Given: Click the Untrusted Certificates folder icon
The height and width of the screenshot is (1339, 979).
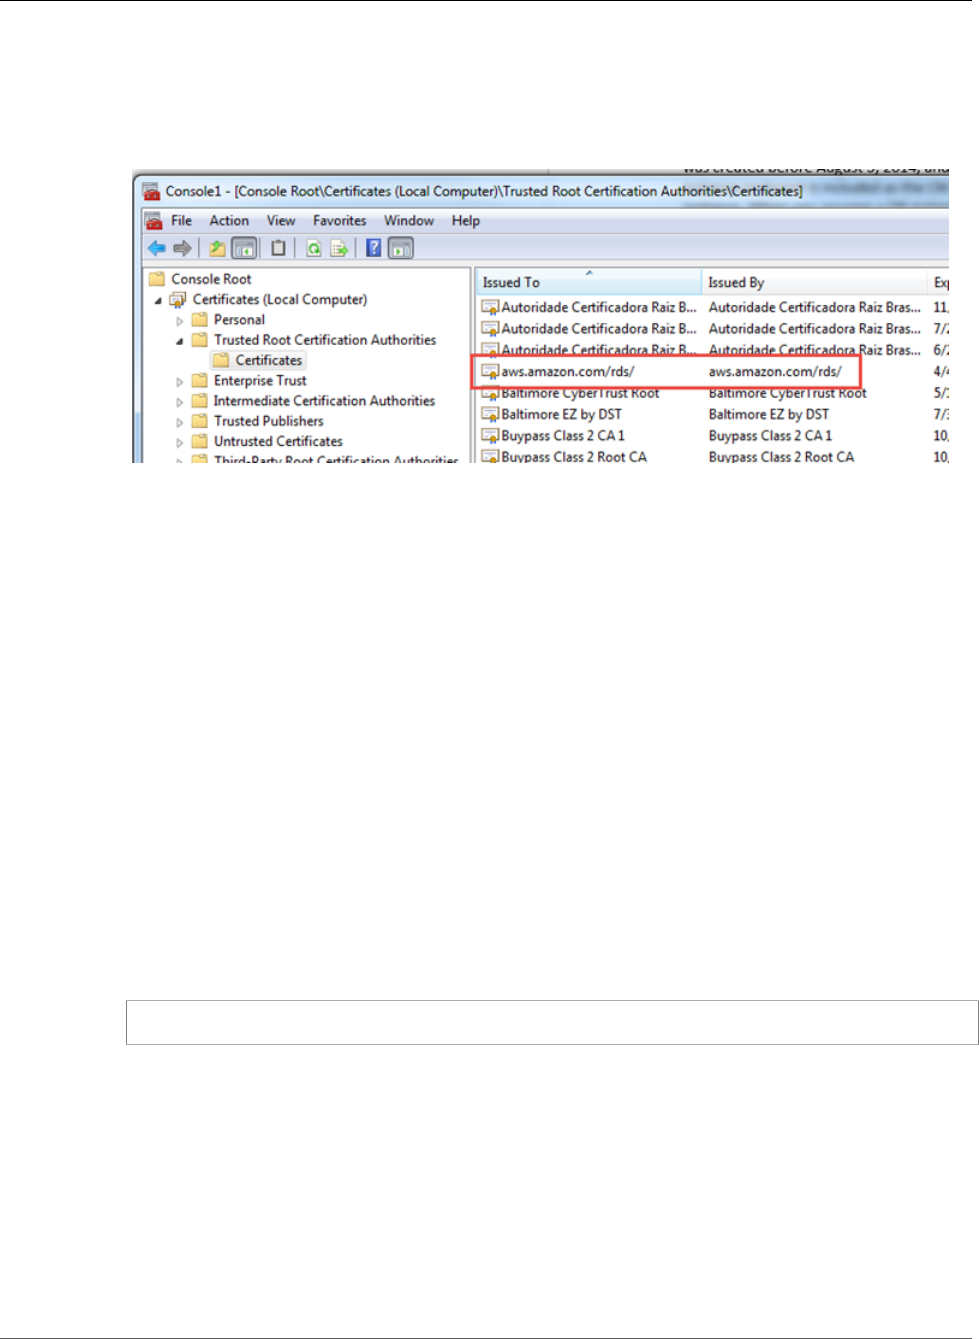Looking at the screenshot, I should [200, 441].
